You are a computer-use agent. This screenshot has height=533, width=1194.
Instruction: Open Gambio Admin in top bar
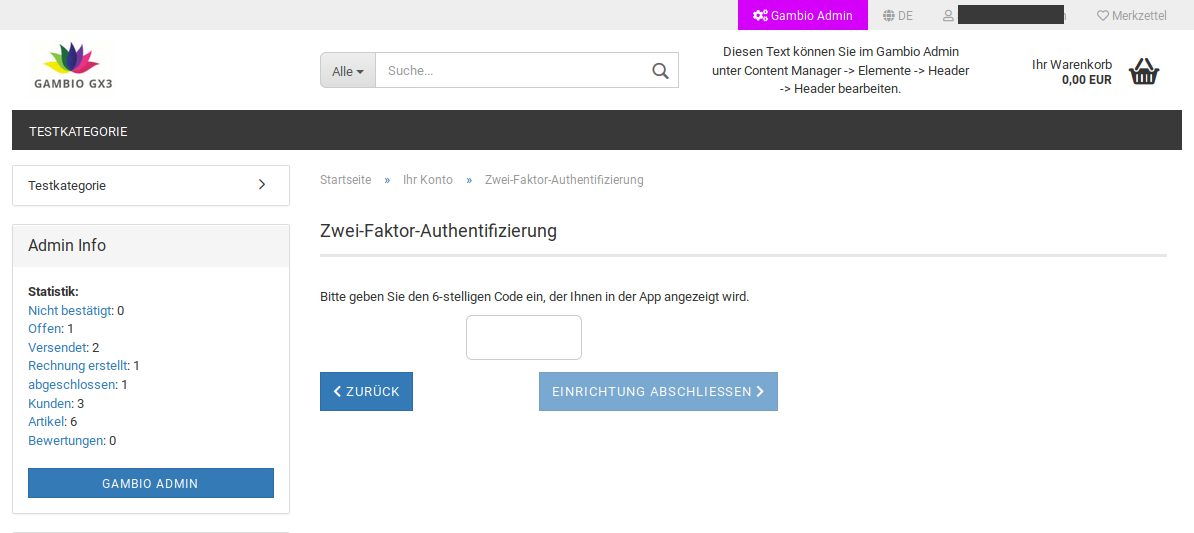(x=803, y=16)
